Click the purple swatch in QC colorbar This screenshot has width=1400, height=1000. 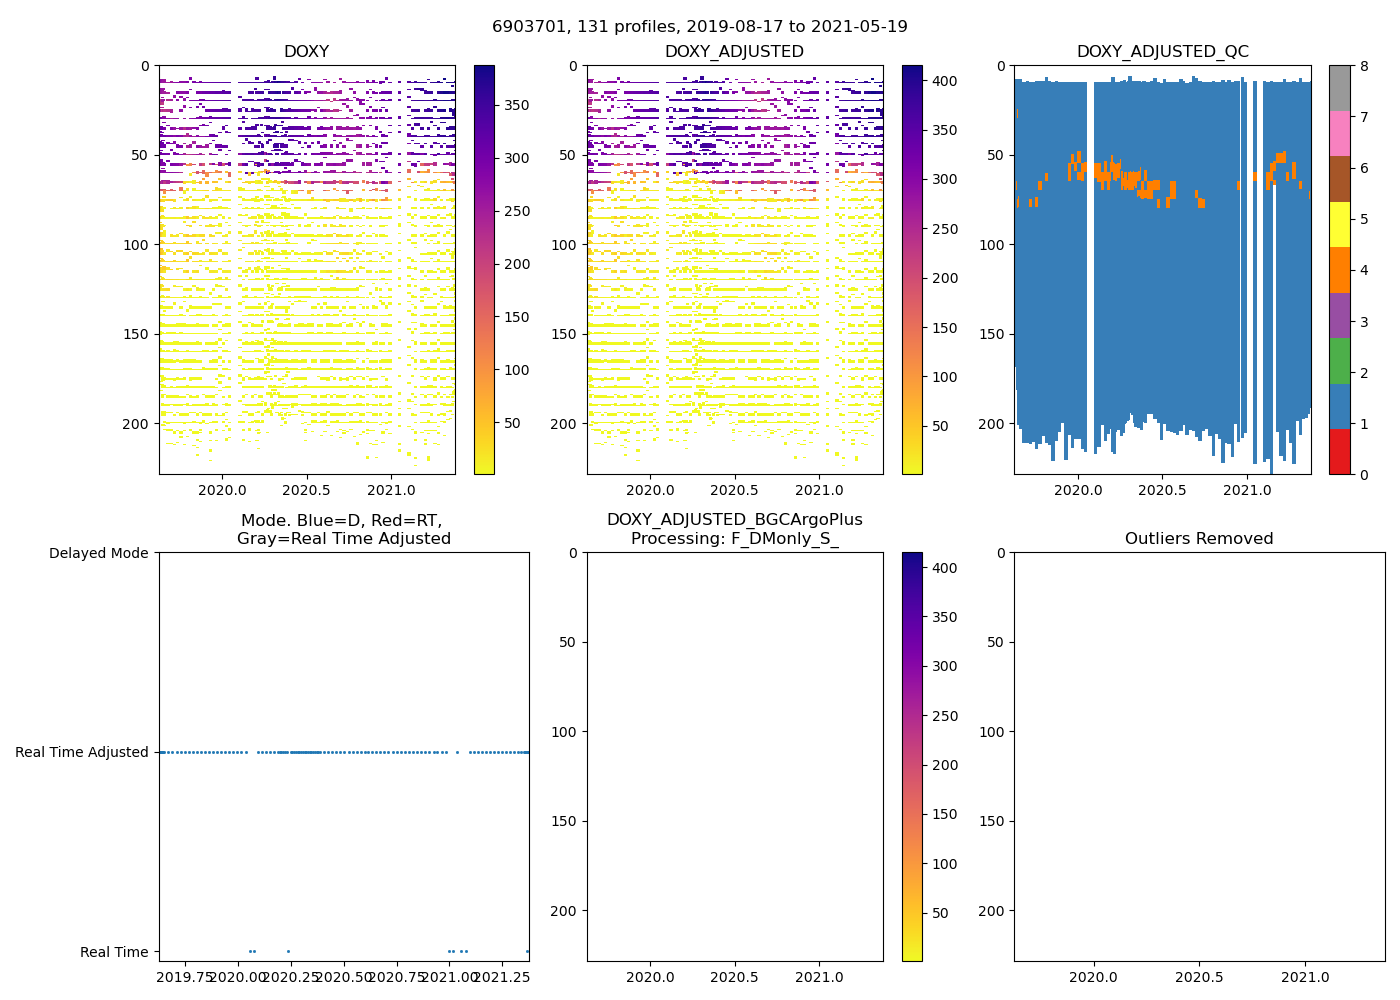pos(1339,315)
